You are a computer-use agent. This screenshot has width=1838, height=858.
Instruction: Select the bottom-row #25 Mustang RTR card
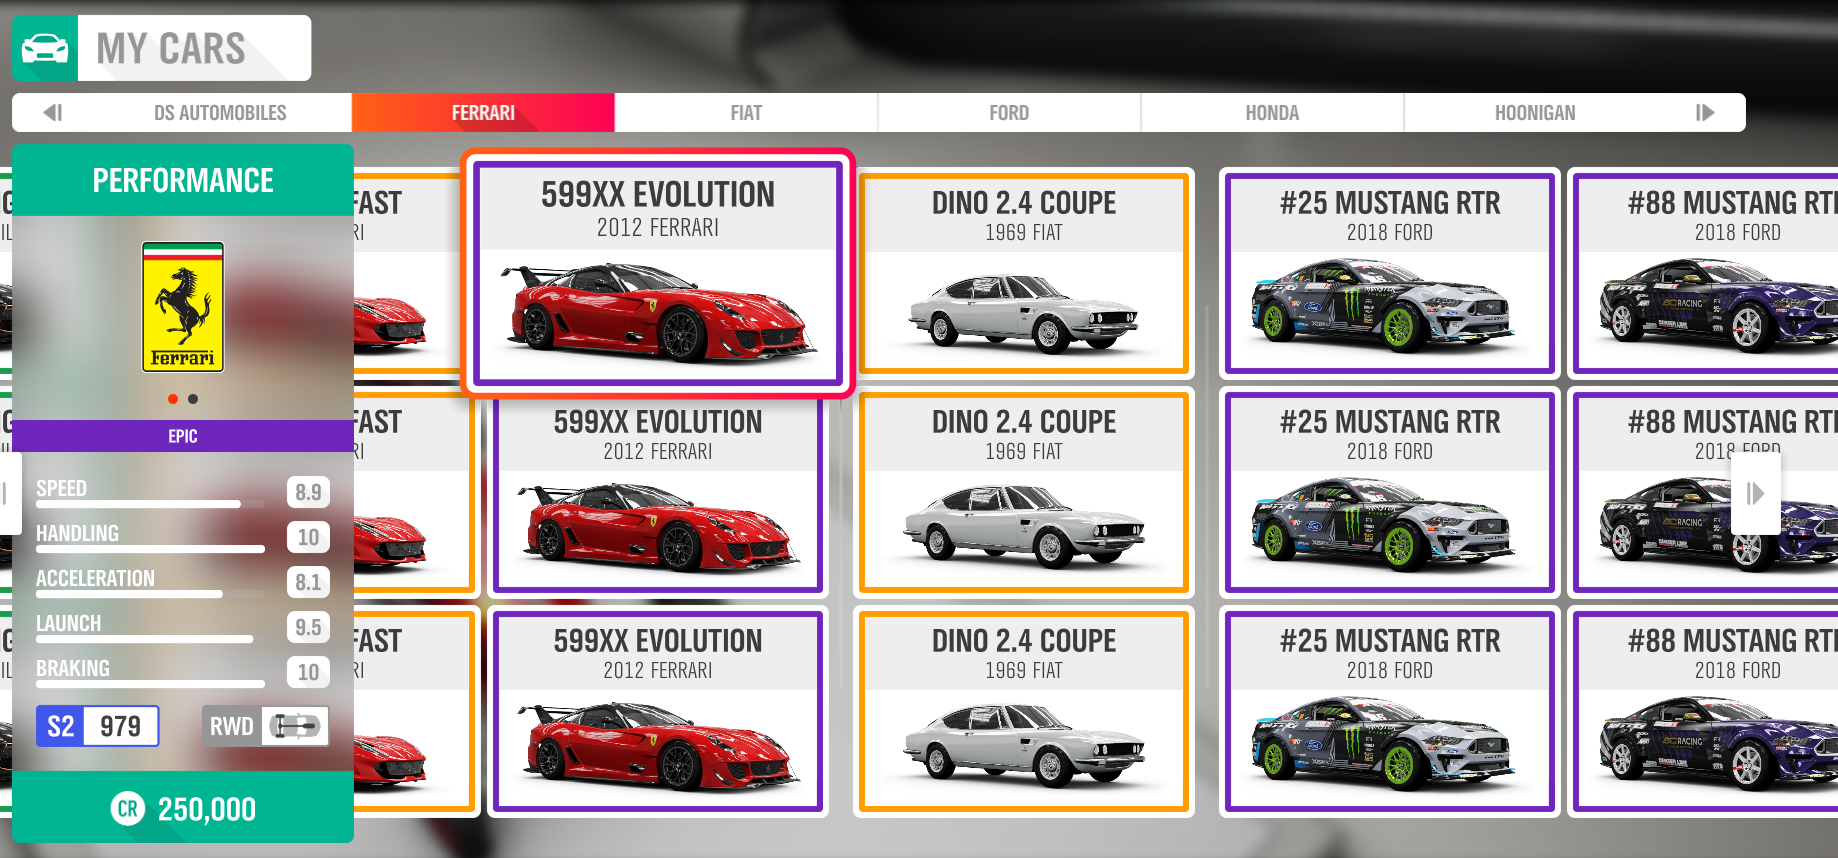pyautogui.click(x=1390, y=712)
